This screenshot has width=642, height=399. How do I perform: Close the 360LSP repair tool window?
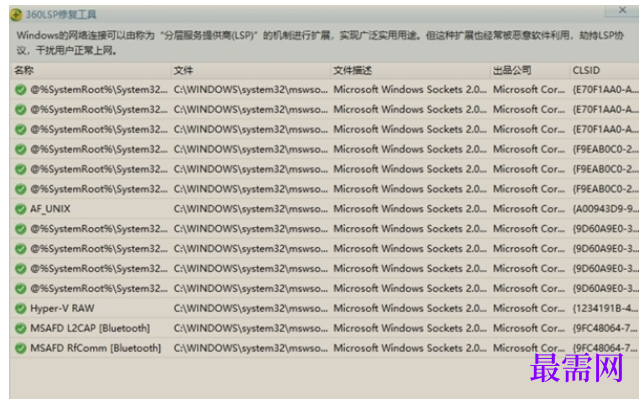click(x=622, y=10)
